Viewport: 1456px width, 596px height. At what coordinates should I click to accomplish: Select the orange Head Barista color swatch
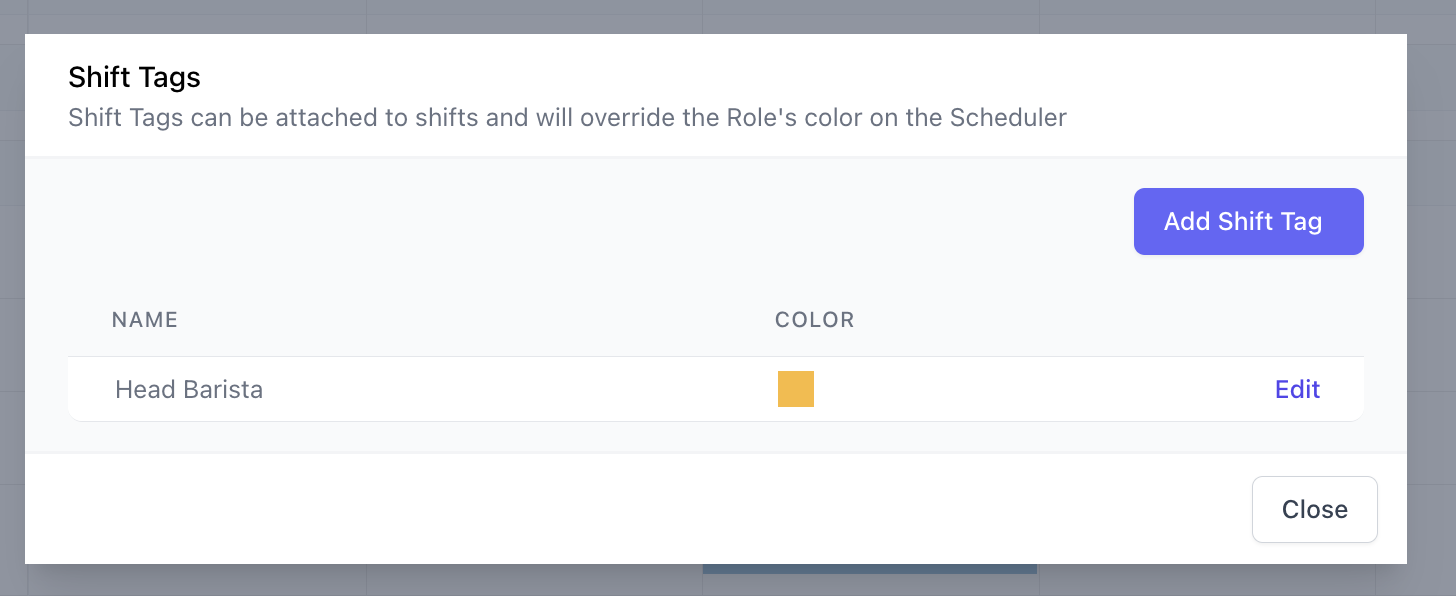[796, 389]
